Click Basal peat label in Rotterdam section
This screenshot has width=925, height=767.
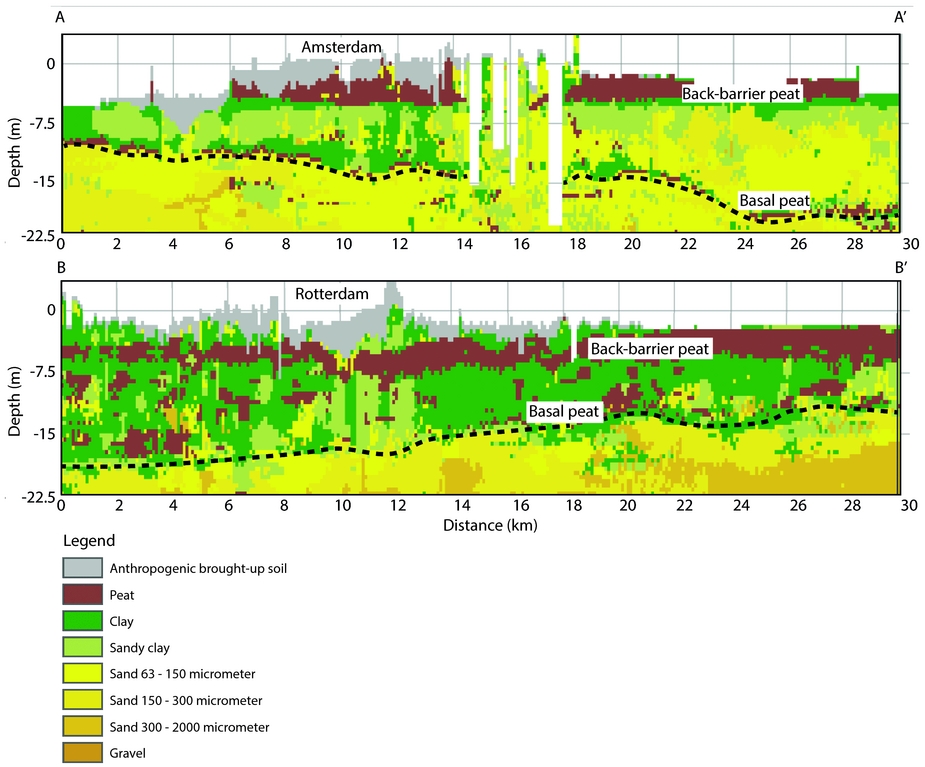click(x=563, y=411)
